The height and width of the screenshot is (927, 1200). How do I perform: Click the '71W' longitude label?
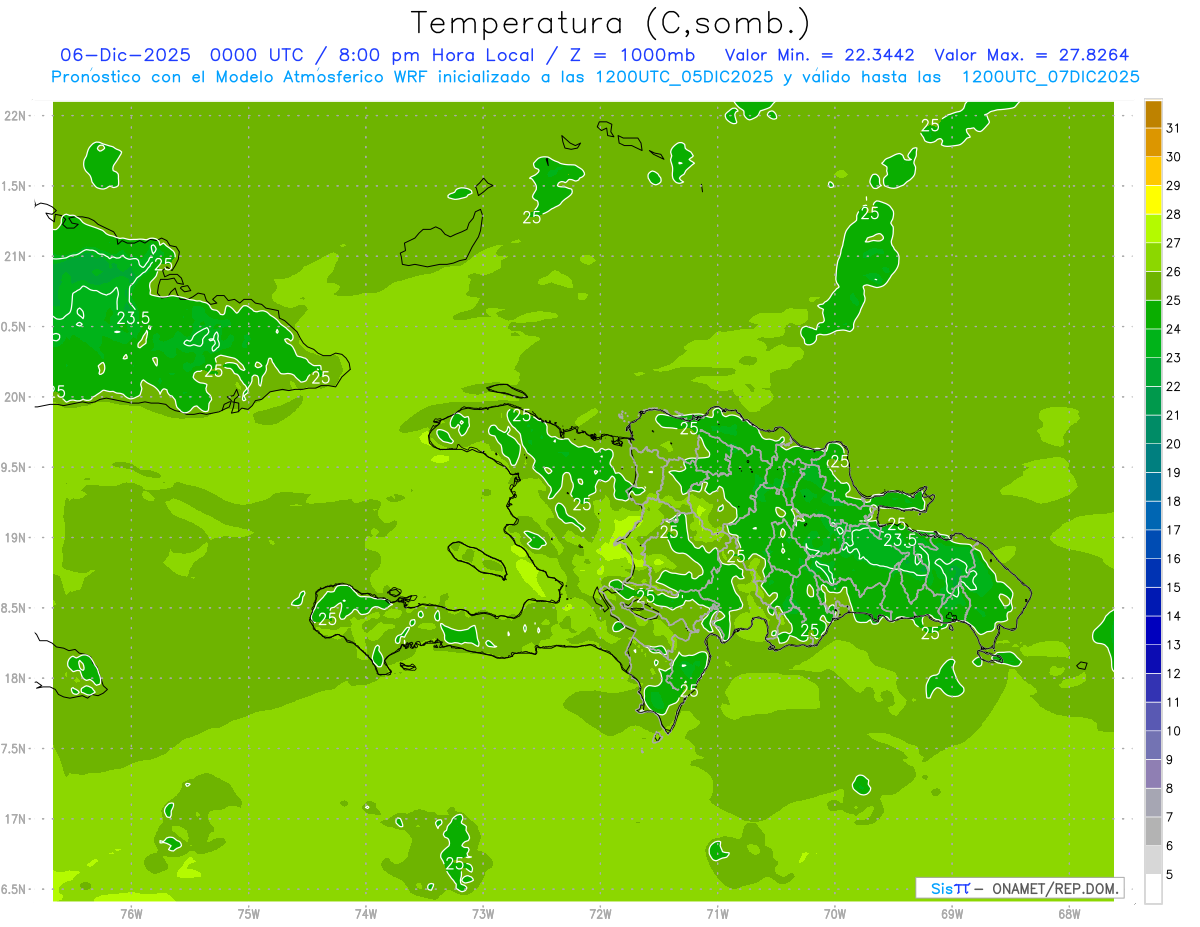pyautogui.click(x=717, y=914)
